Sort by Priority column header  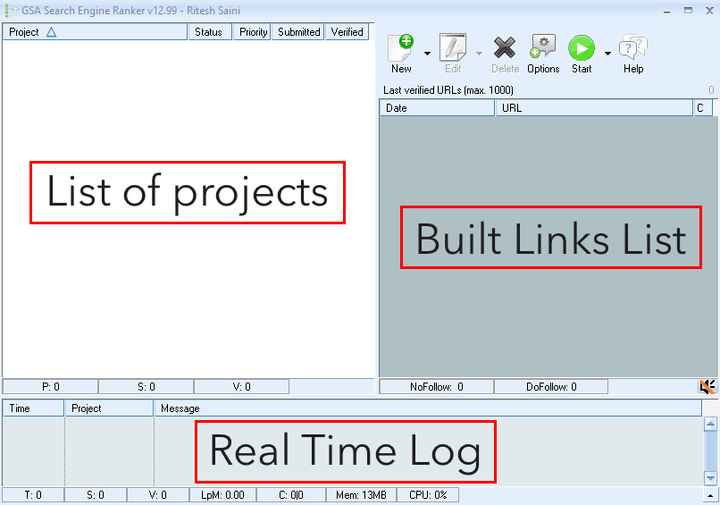[253, 32]
